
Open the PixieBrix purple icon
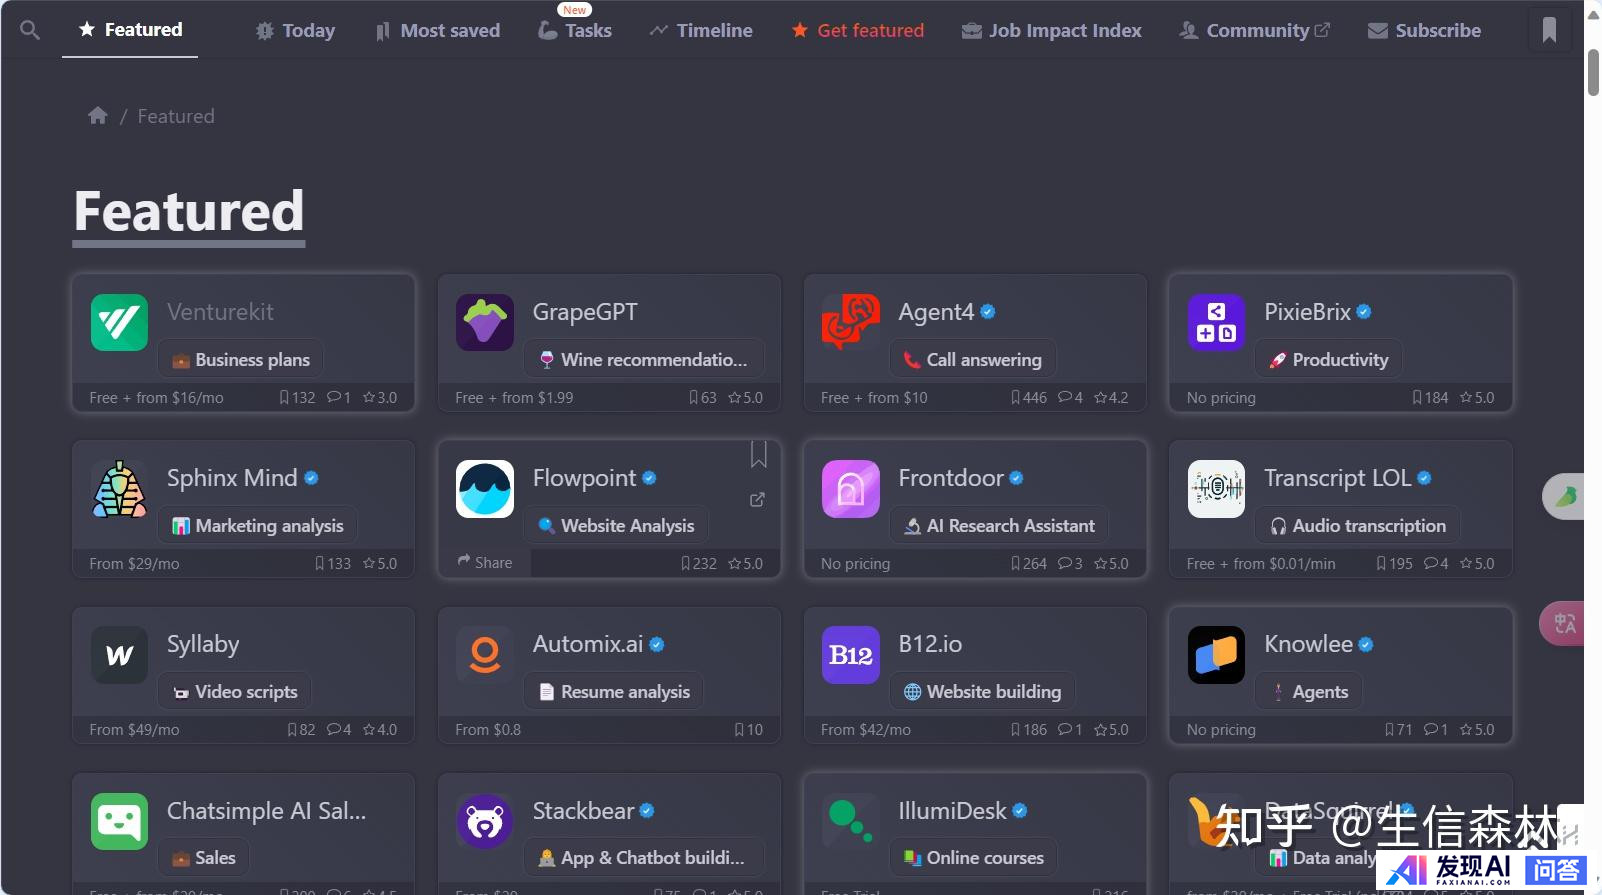point(1217,322)
